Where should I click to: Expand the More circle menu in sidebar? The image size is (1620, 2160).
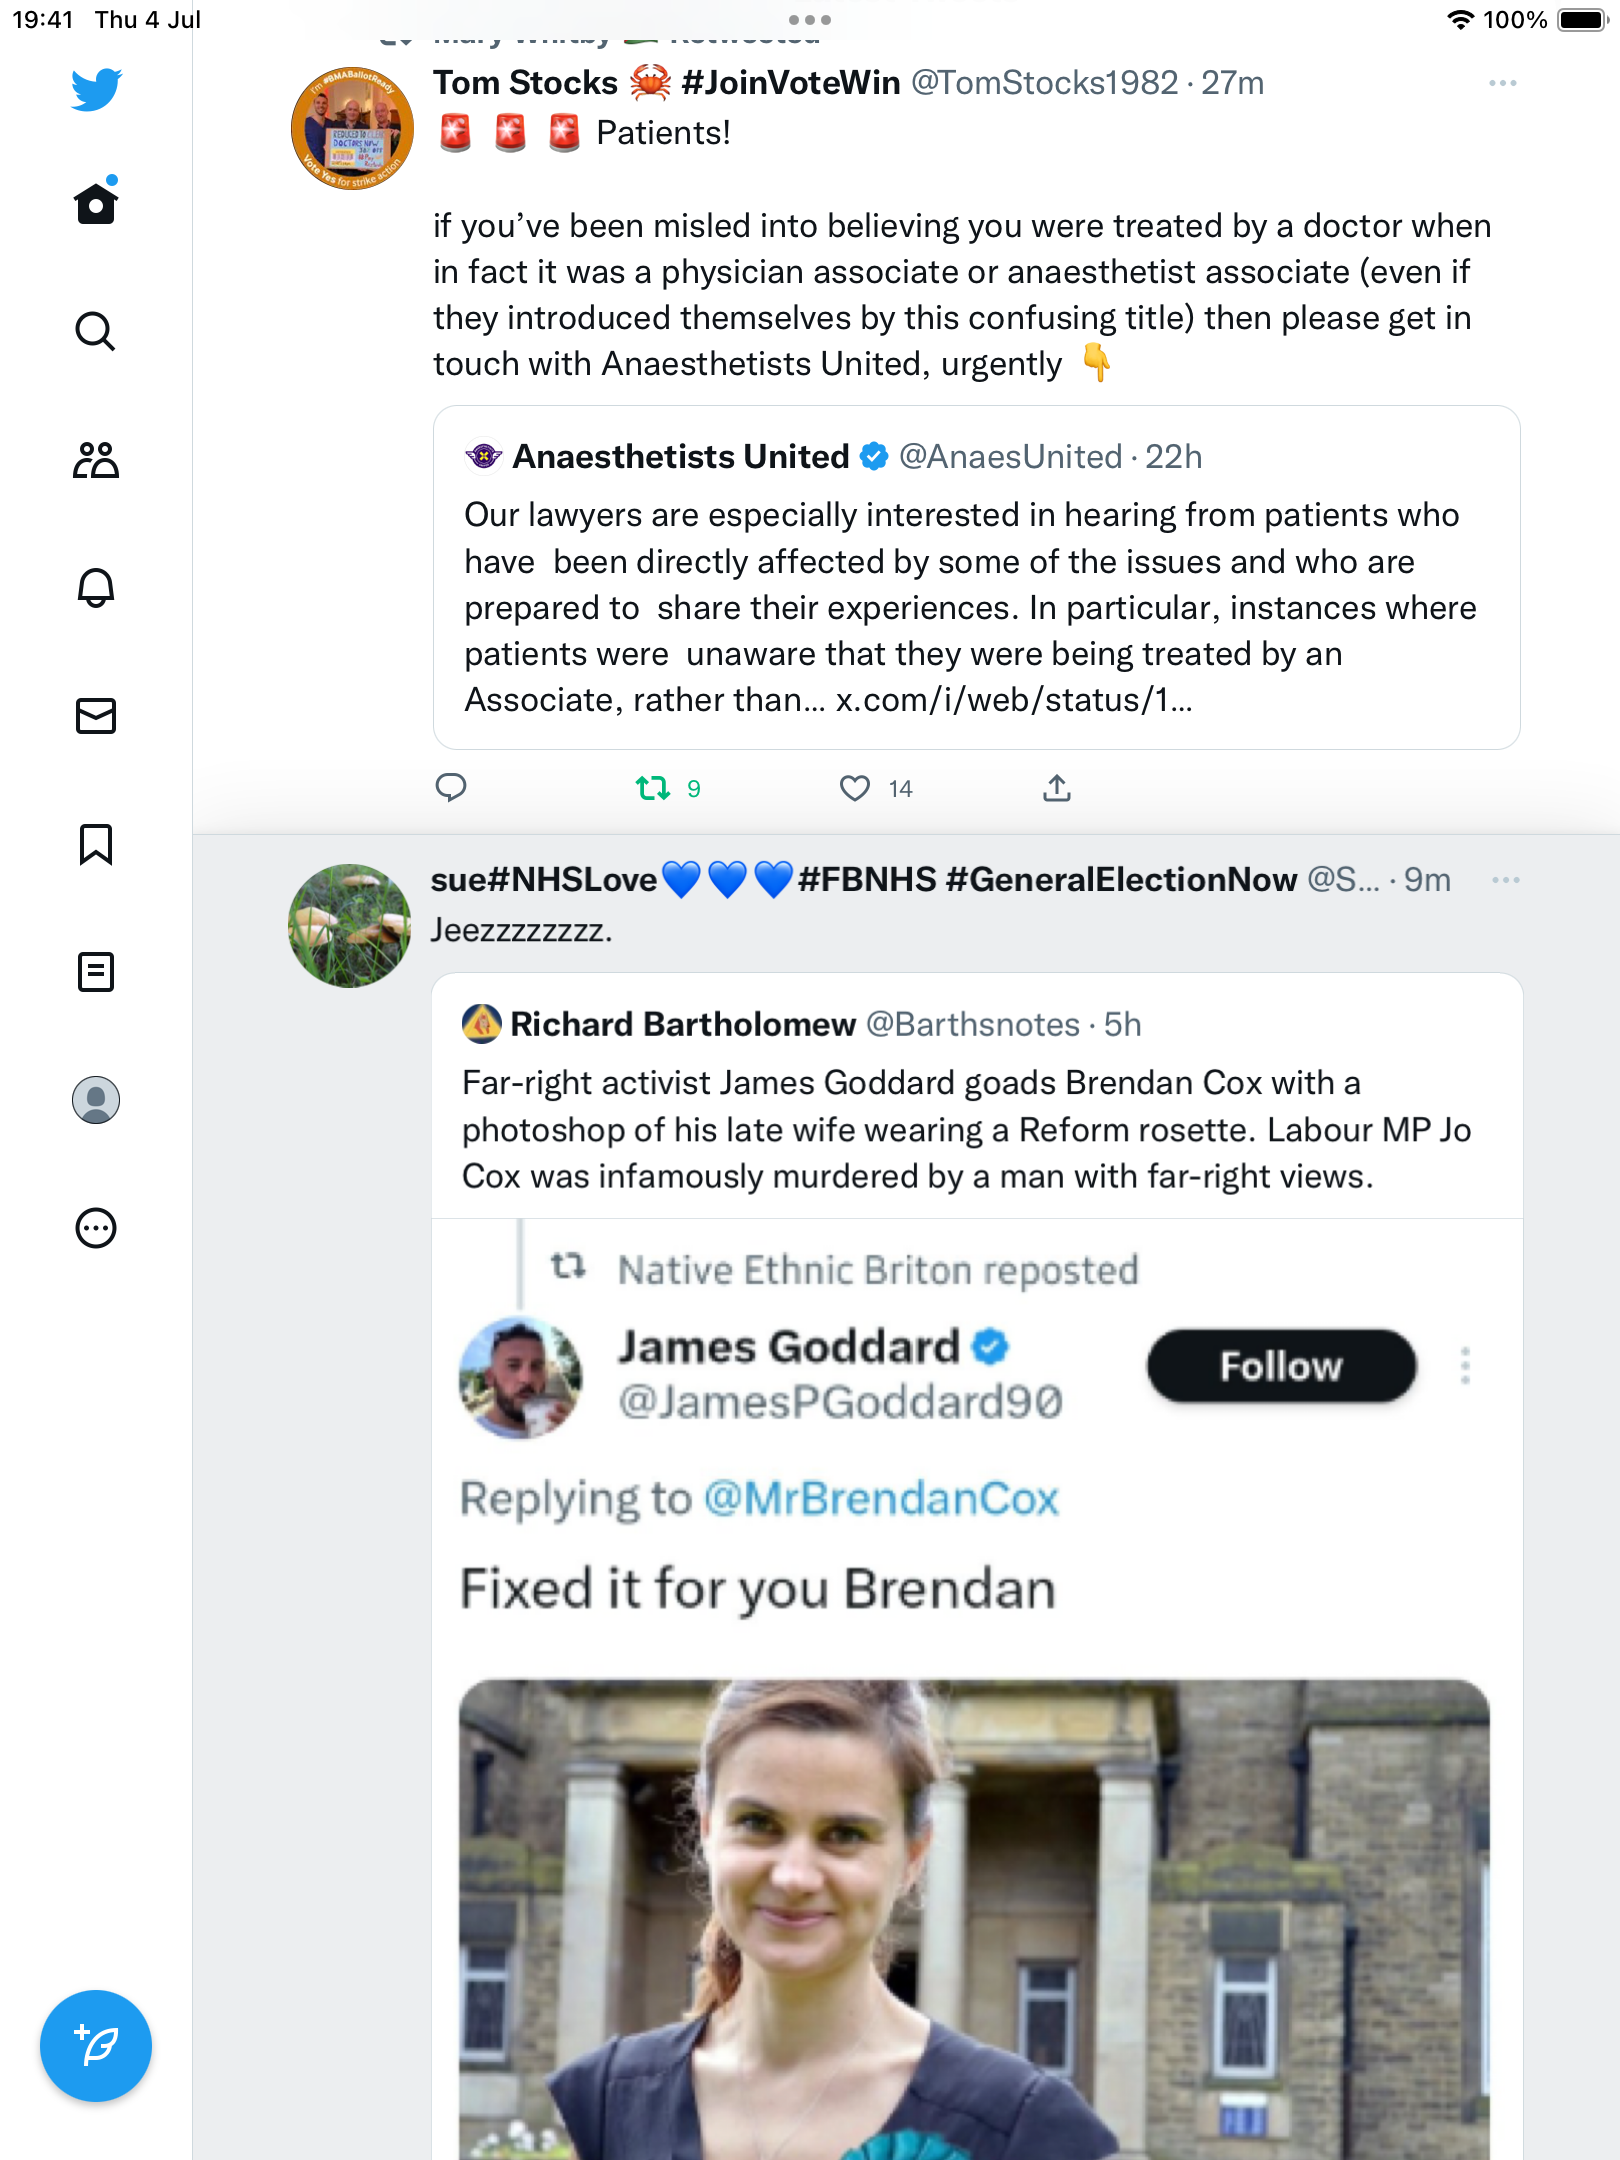point(96,1228)
